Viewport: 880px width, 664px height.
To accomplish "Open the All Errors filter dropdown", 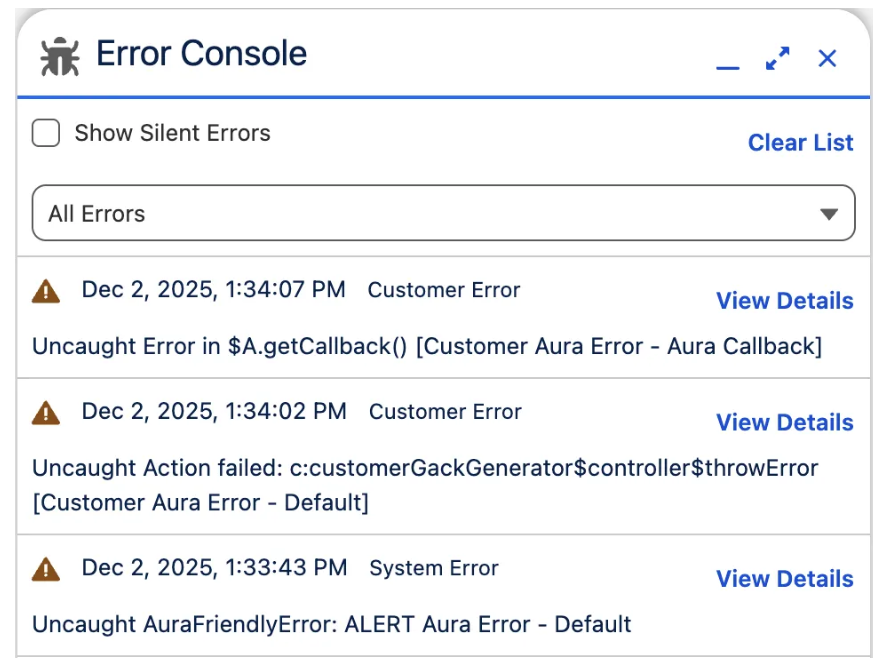I will (443, 213).
